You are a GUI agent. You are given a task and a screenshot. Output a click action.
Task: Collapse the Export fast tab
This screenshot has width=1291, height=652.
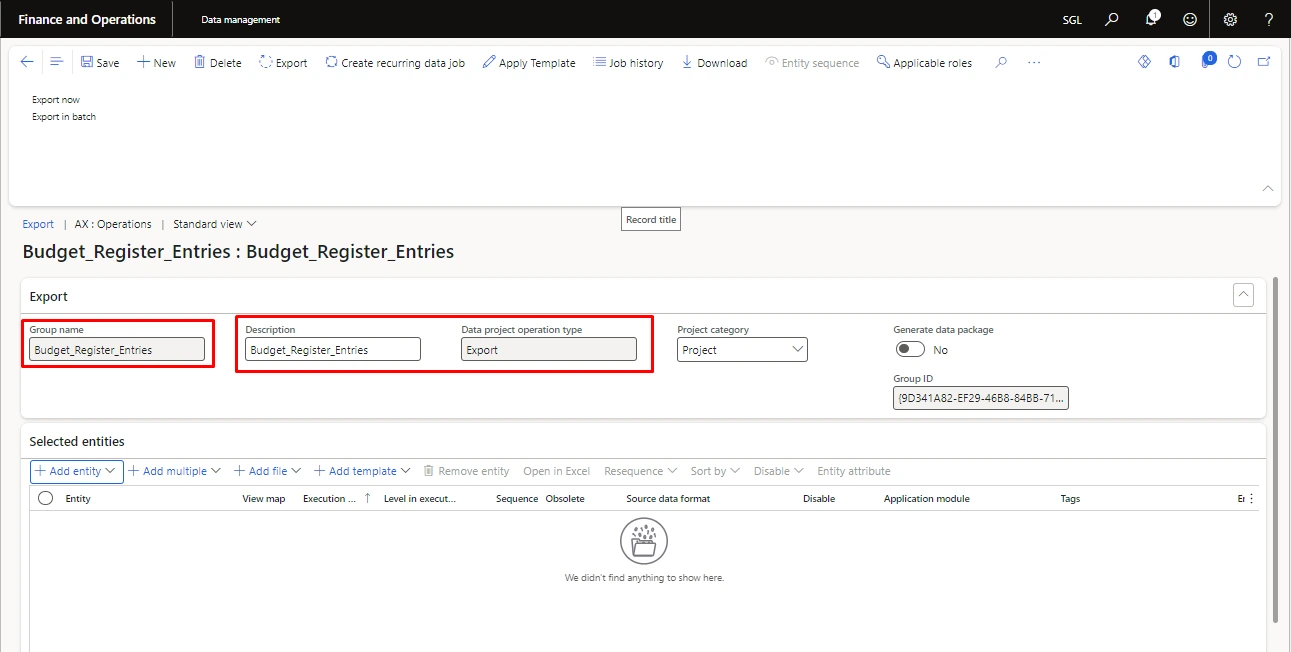pyautogui.click(x=1243, y=295)
